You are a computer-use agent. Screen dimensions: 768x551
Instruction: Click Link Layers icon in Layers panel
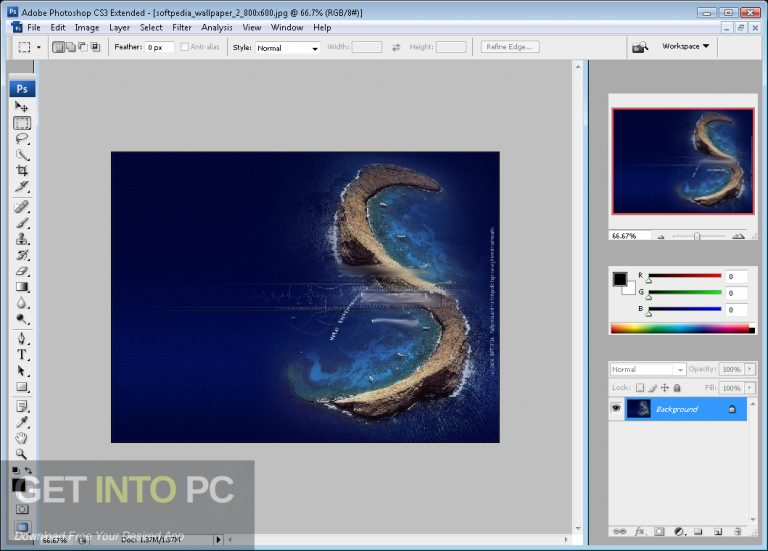pos(620,531)
